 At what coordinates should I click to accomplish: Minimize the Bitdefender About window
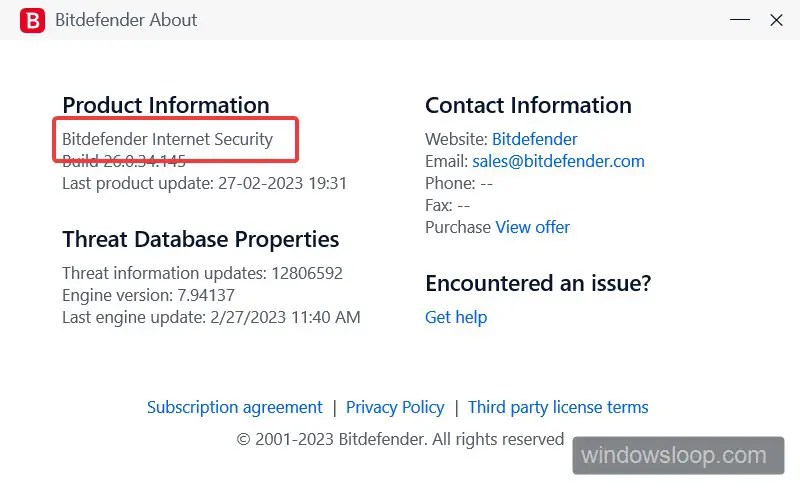click(739, 20)
